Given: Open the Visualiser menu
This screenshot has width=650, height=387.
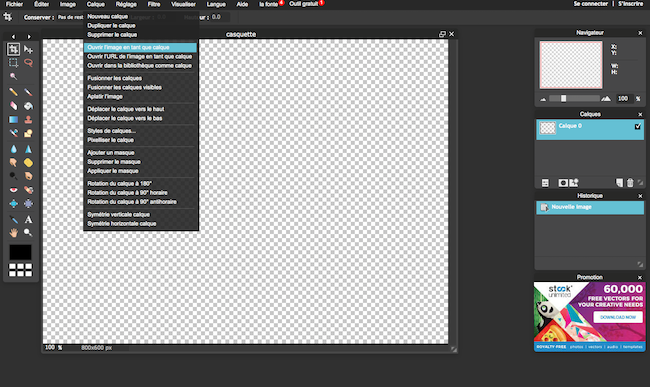Looking at the screenshot, I should coord(183,4).
